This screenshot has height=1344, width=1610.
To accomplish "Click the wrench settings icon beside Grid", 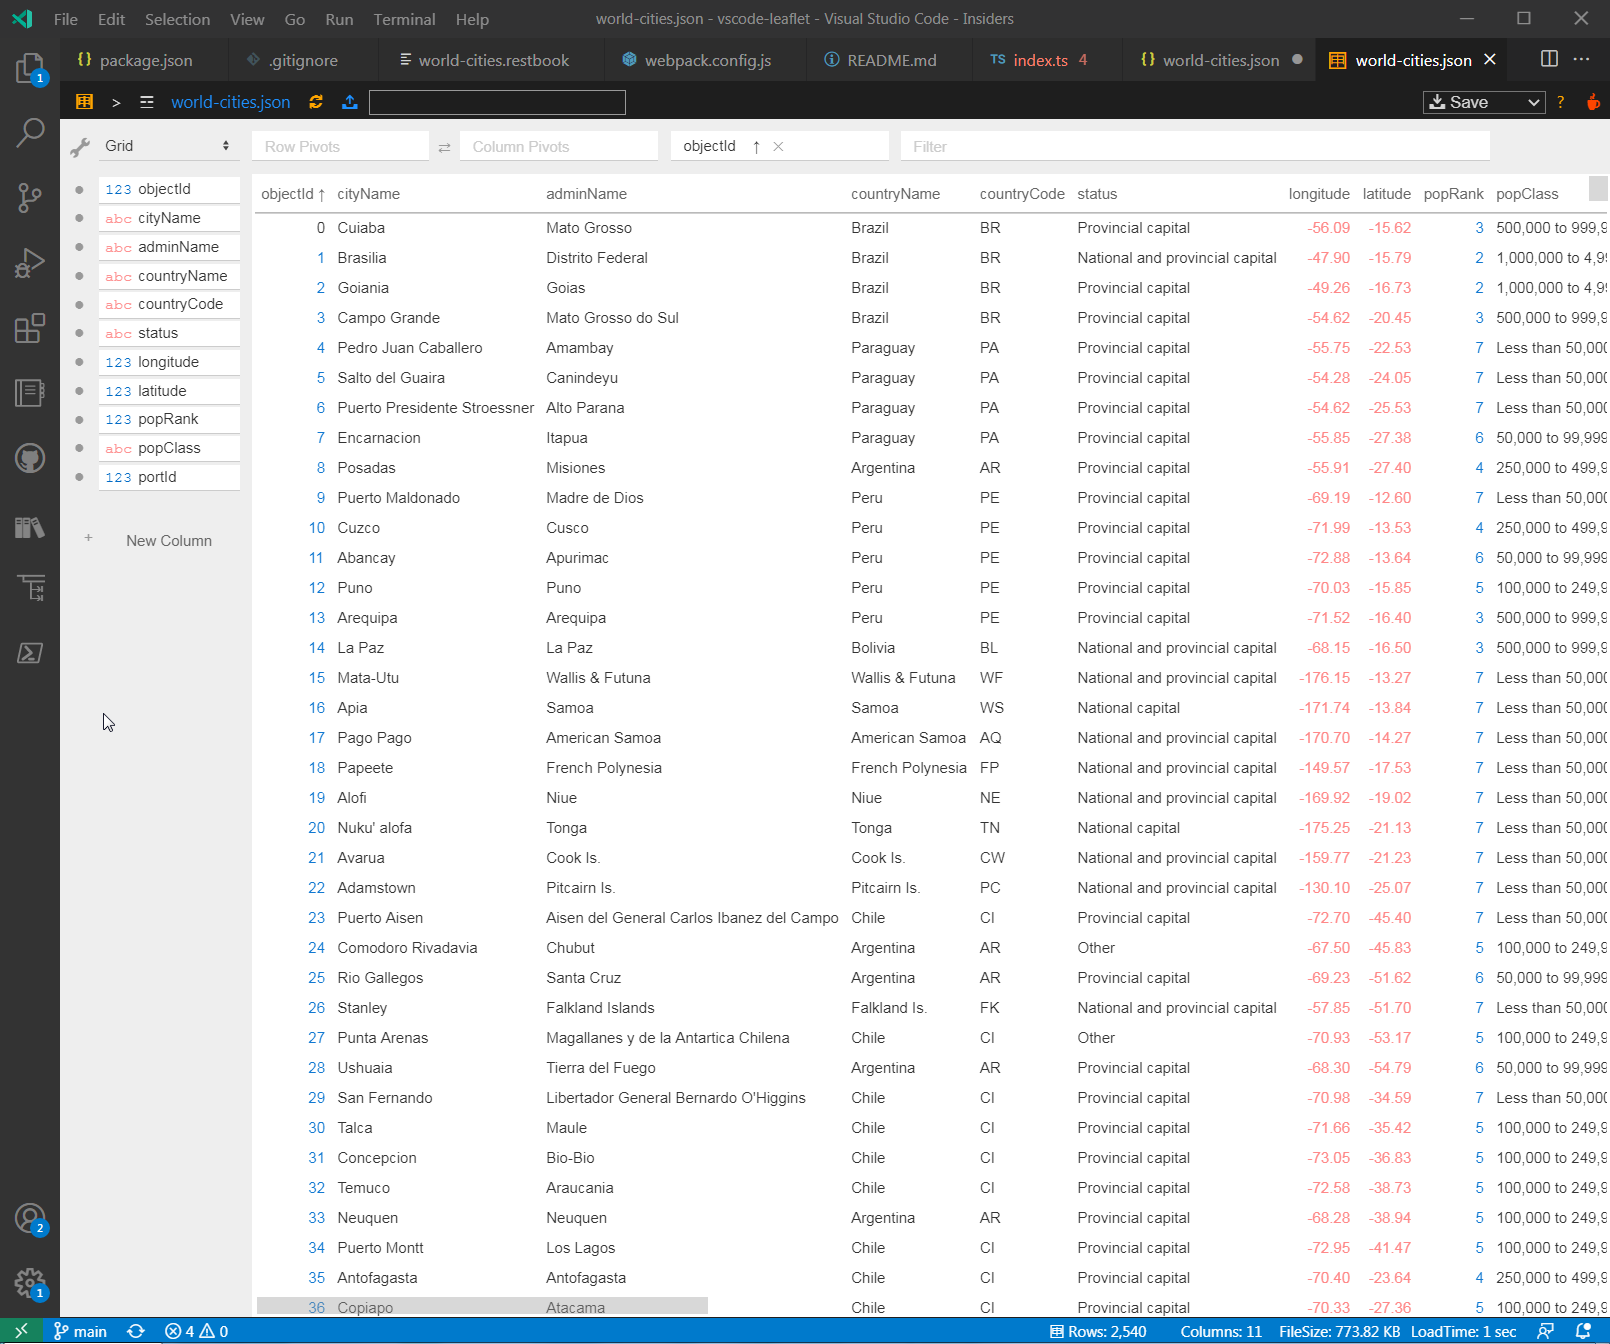I will (79, 146).
